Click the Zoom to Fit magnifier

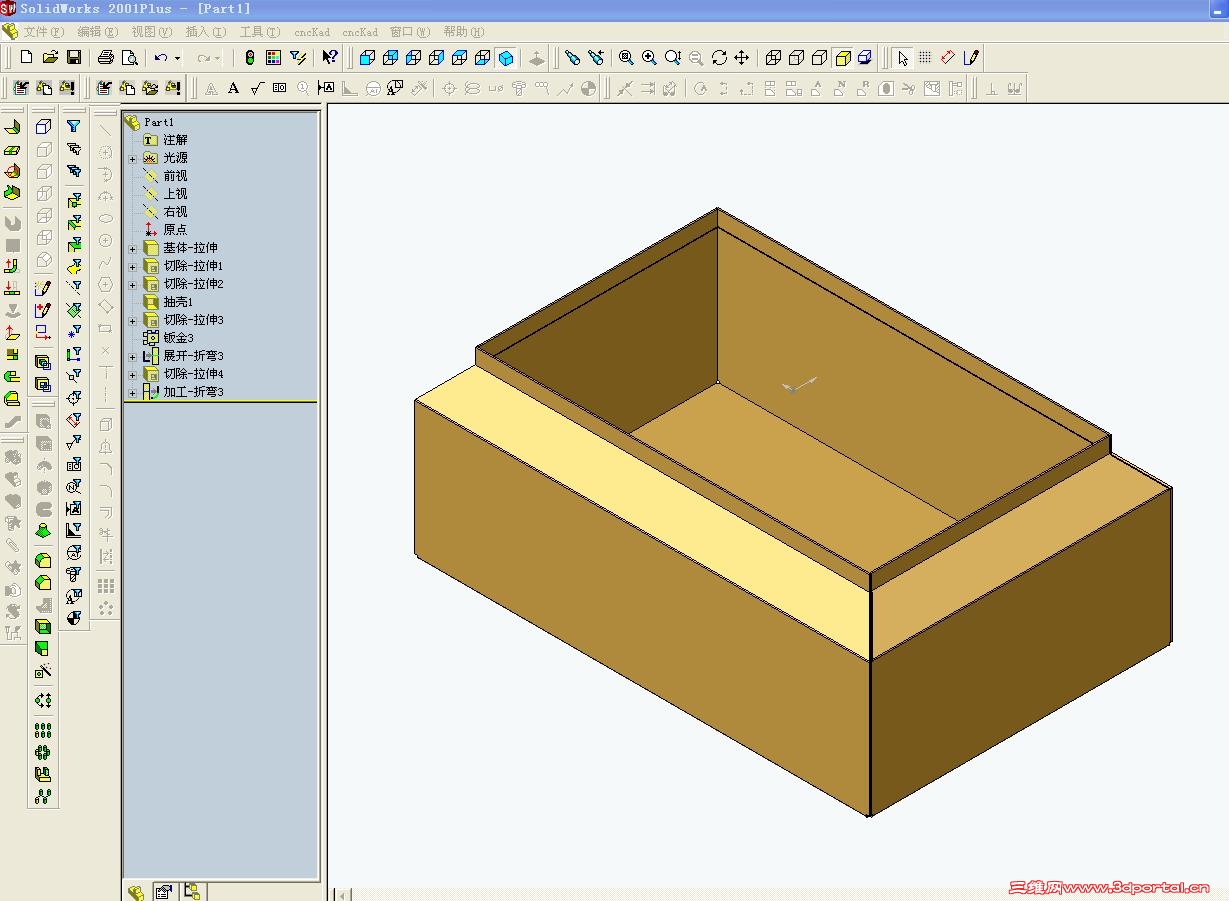click(626, 58)
